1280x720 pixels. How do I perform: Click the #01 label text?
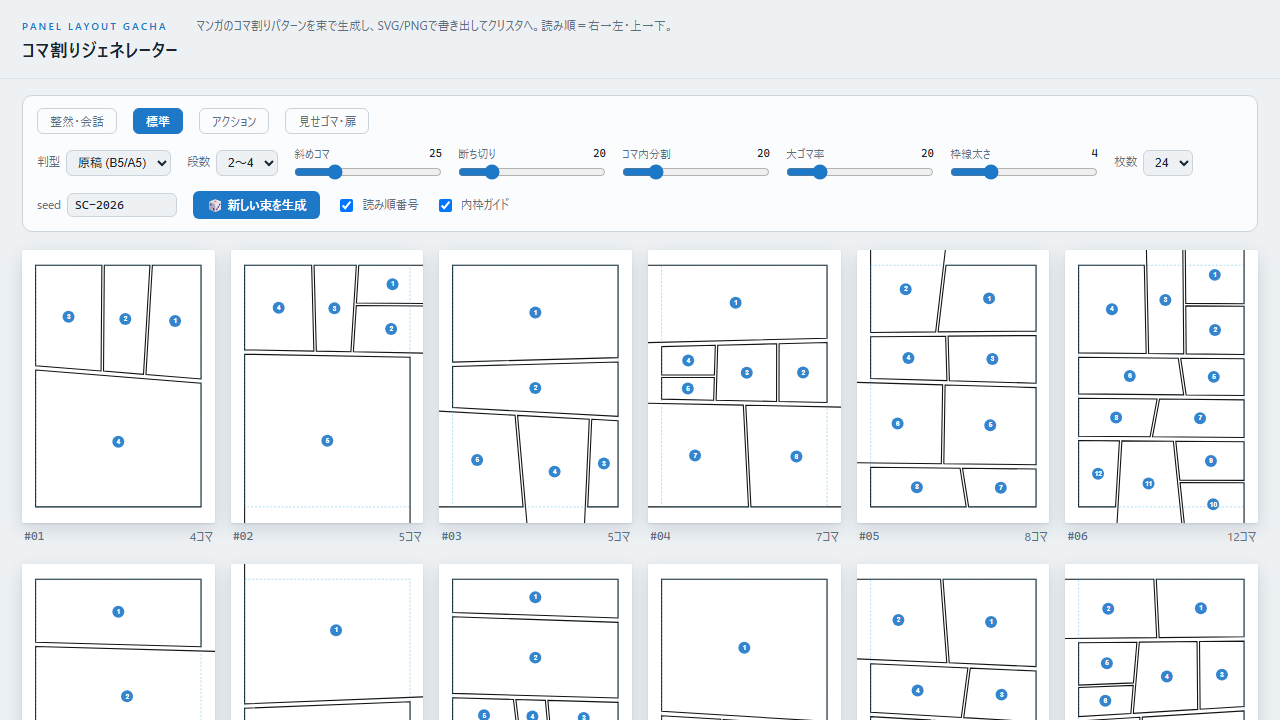(34, 536)
